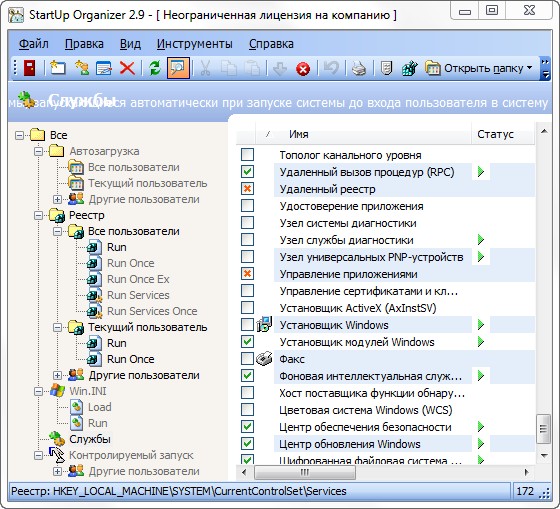Click the red circle stop icon
Viewport: 560px width, 509px height.
point(303,69)
